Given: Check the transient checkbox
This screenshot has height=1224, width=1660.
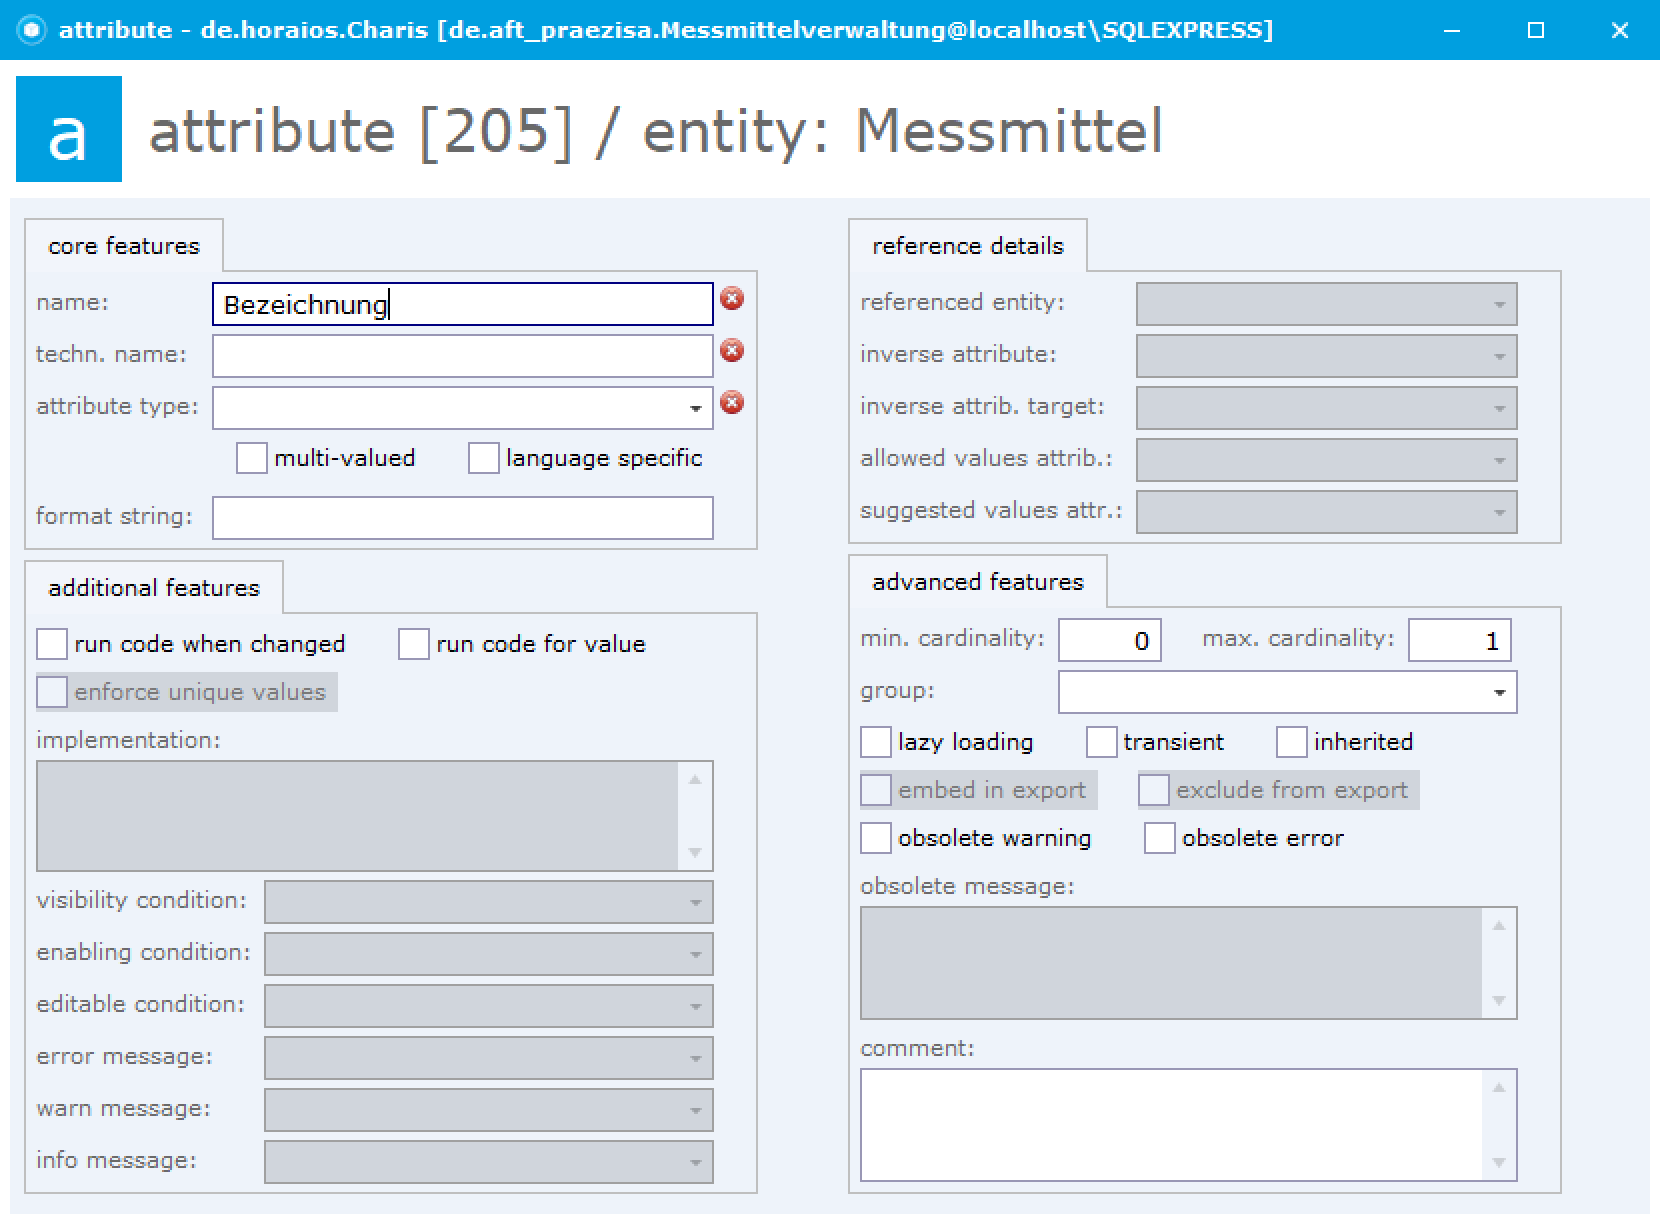Looking at the screenshot, I should [1102, 742].
